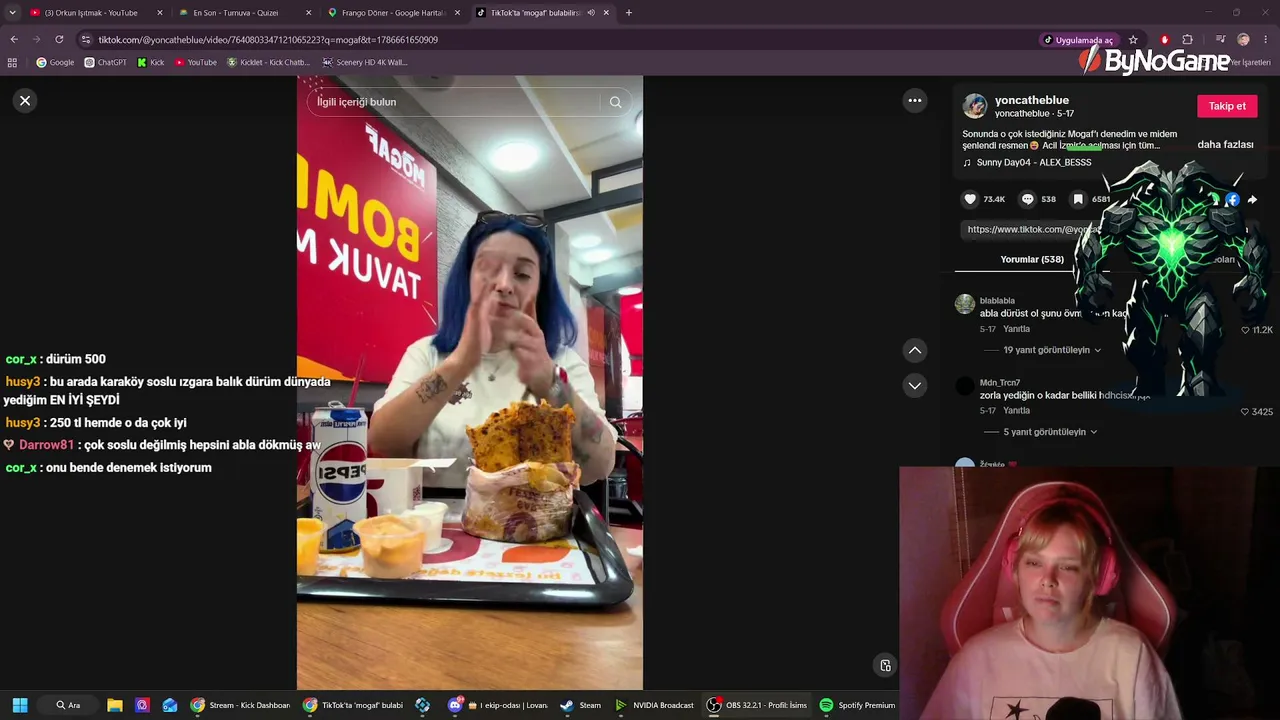Bookmark this page with the star icon
The image size is (1280, 720).
coord(1133,40)
